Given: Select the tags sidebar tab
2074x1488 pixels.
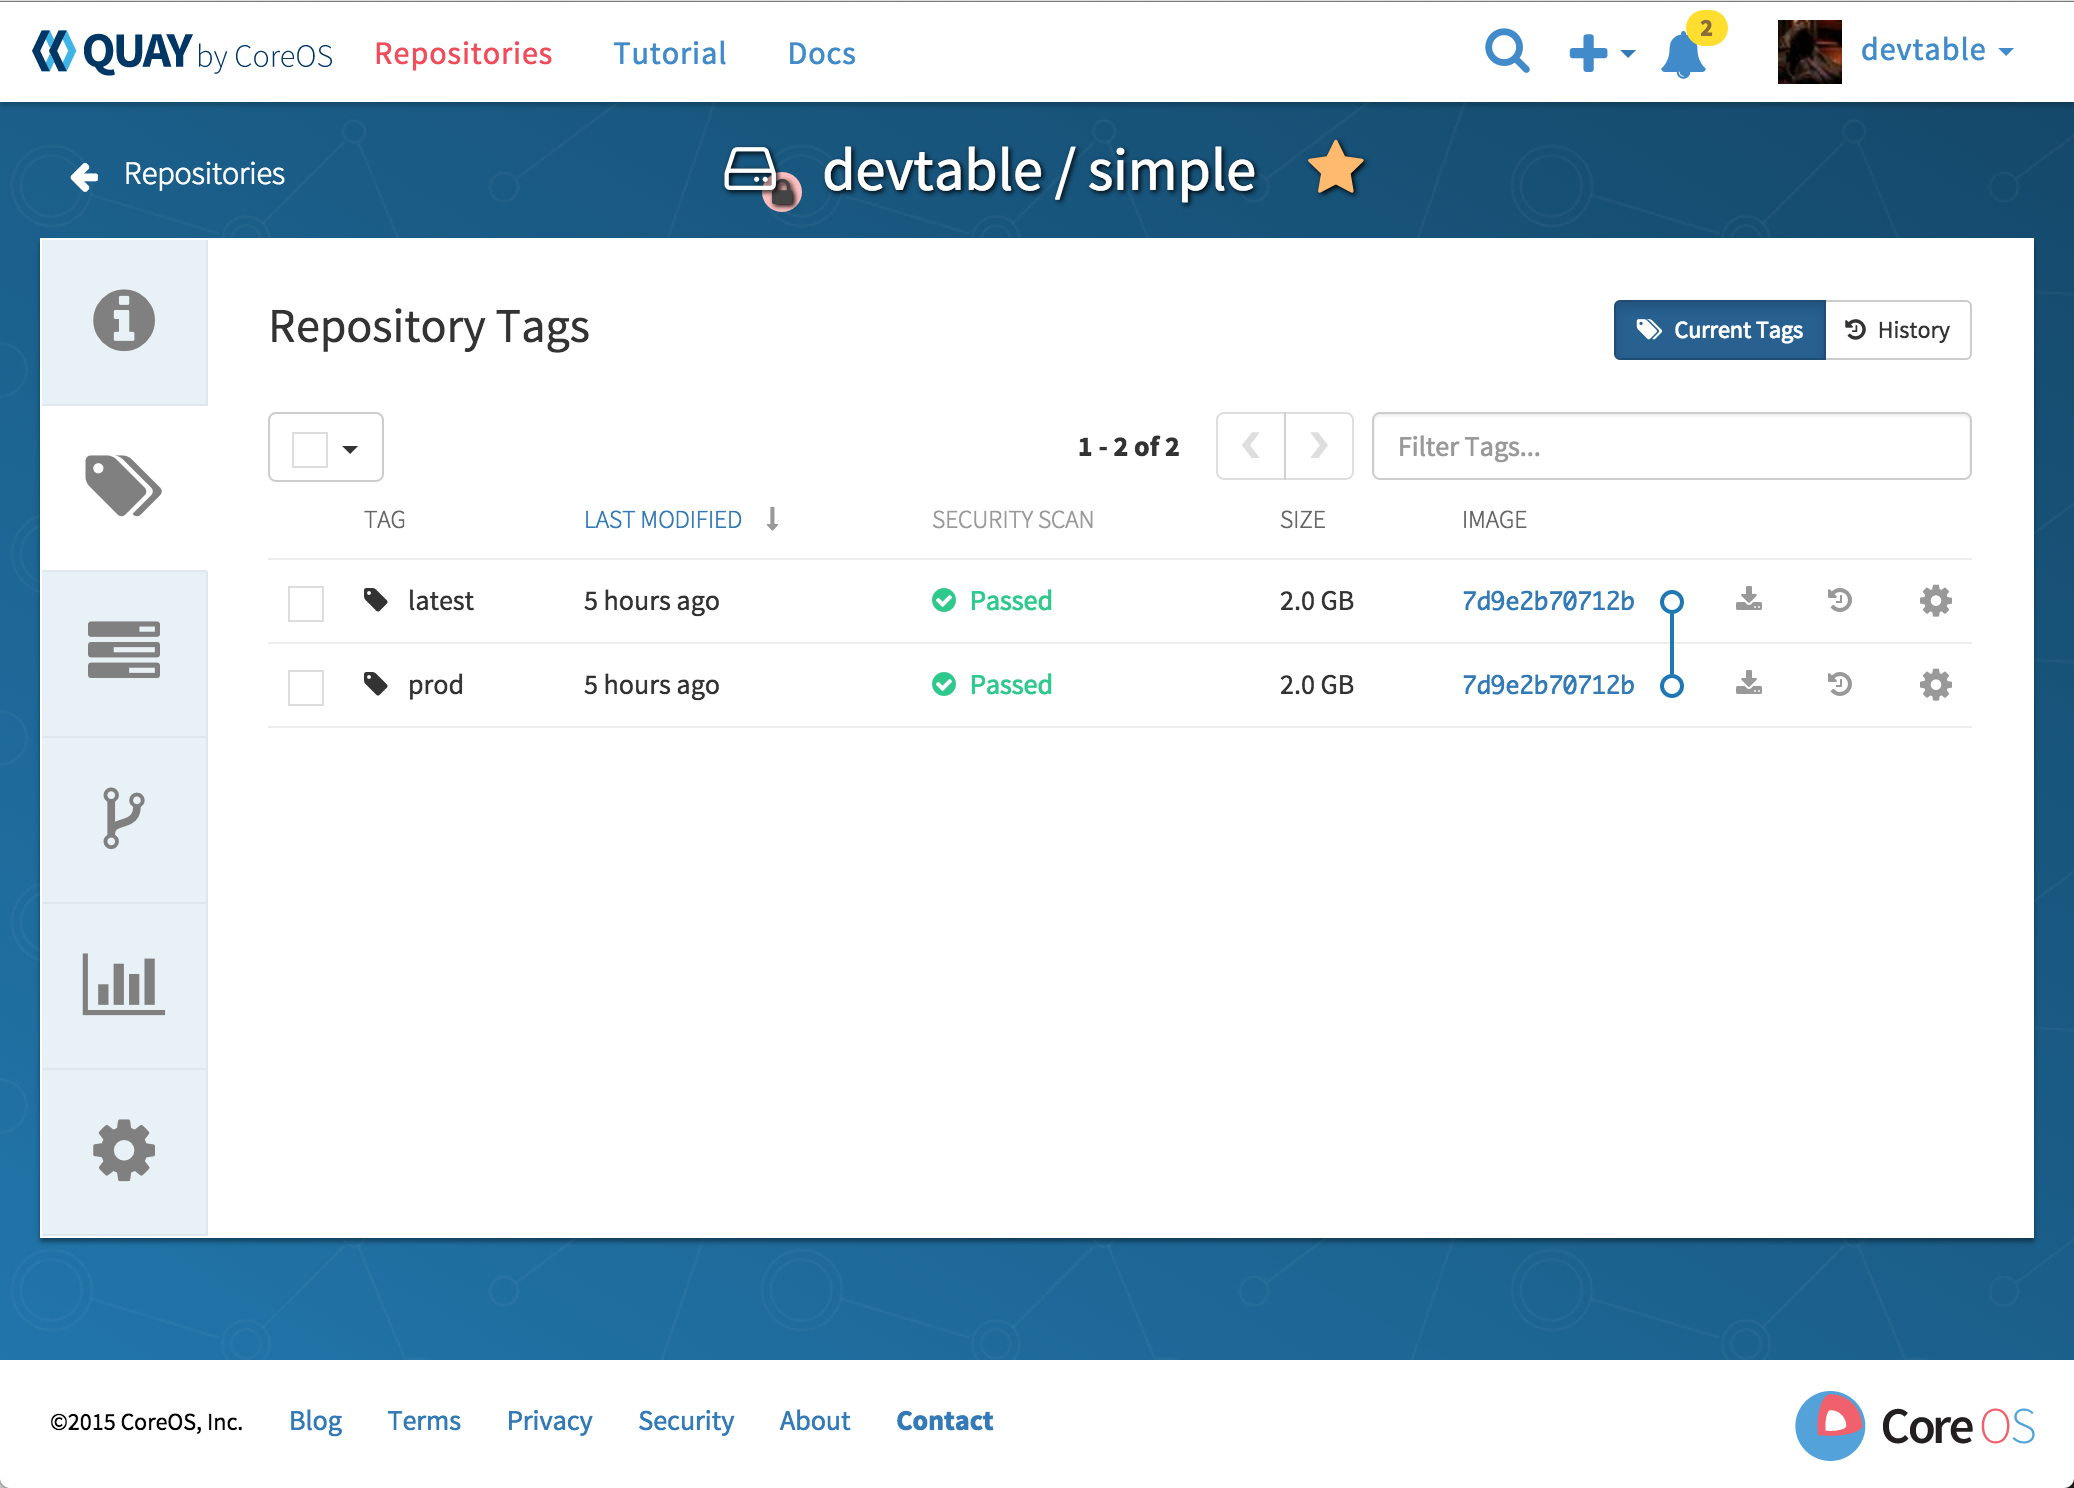Looking at the screenshot, I should coord(124,487).
